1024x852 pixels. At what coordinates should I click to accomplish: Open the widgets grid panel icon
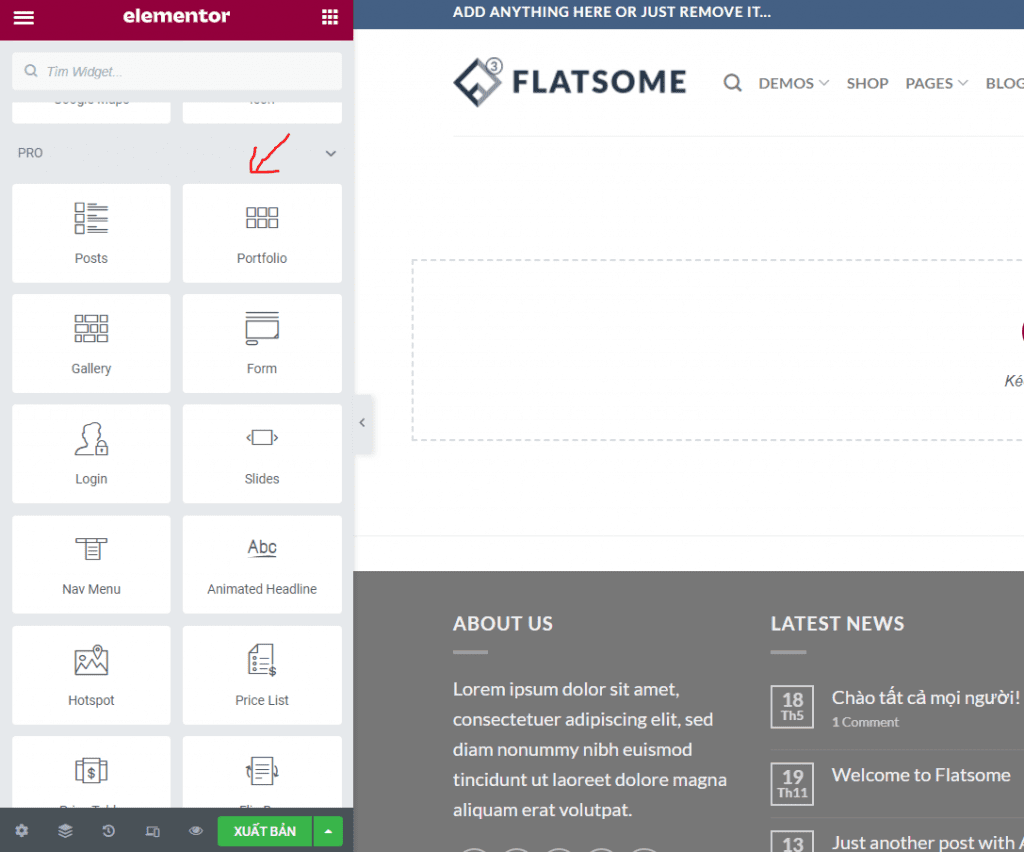pos(330,17)
